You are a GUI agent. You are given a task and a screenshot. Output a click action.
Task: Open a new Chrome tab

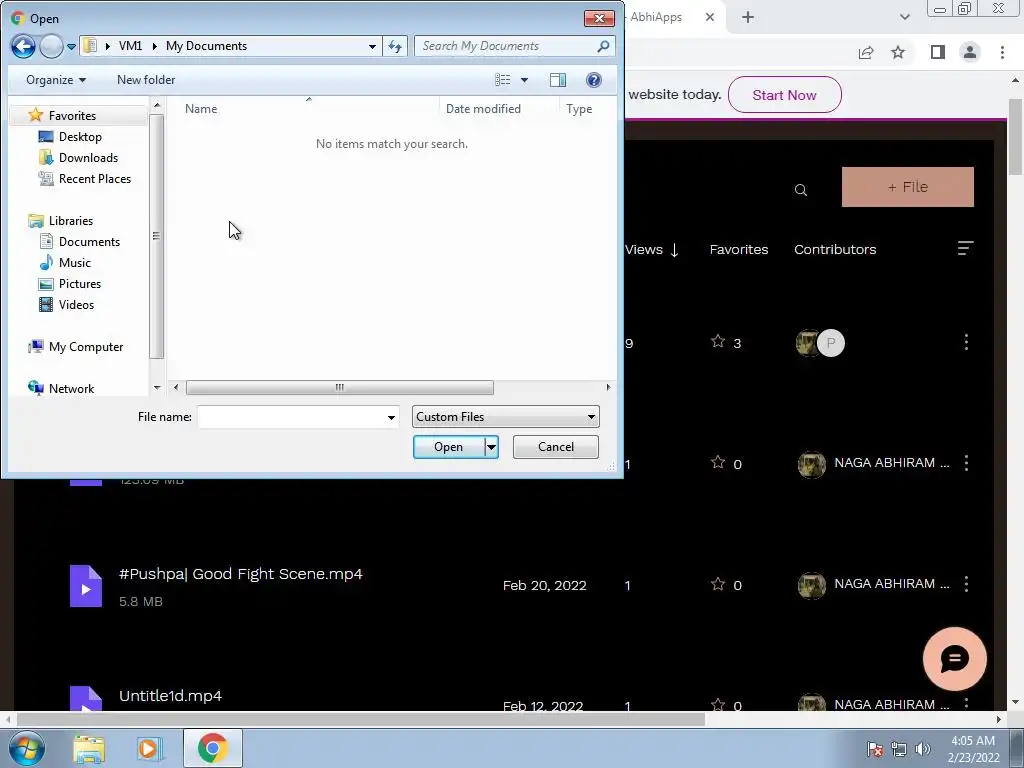tap(748, 18)
